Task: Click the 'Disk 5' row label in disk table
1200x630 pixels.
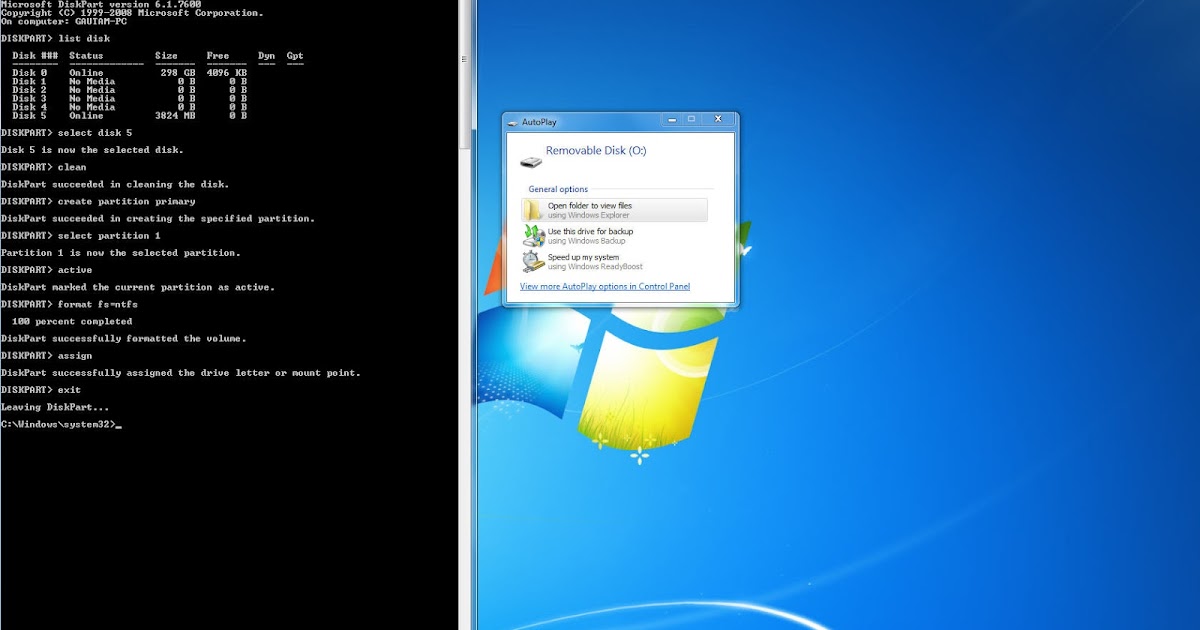Action: (29, 116)
